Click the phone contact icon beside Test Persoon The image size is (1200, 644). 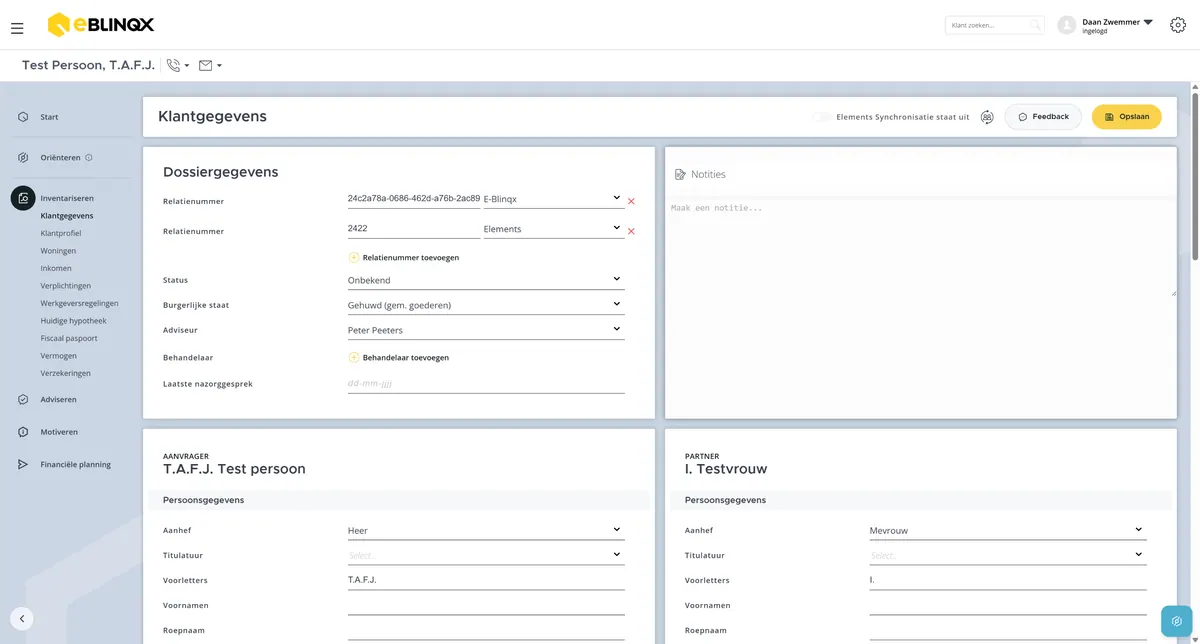(x=174, y=66)
